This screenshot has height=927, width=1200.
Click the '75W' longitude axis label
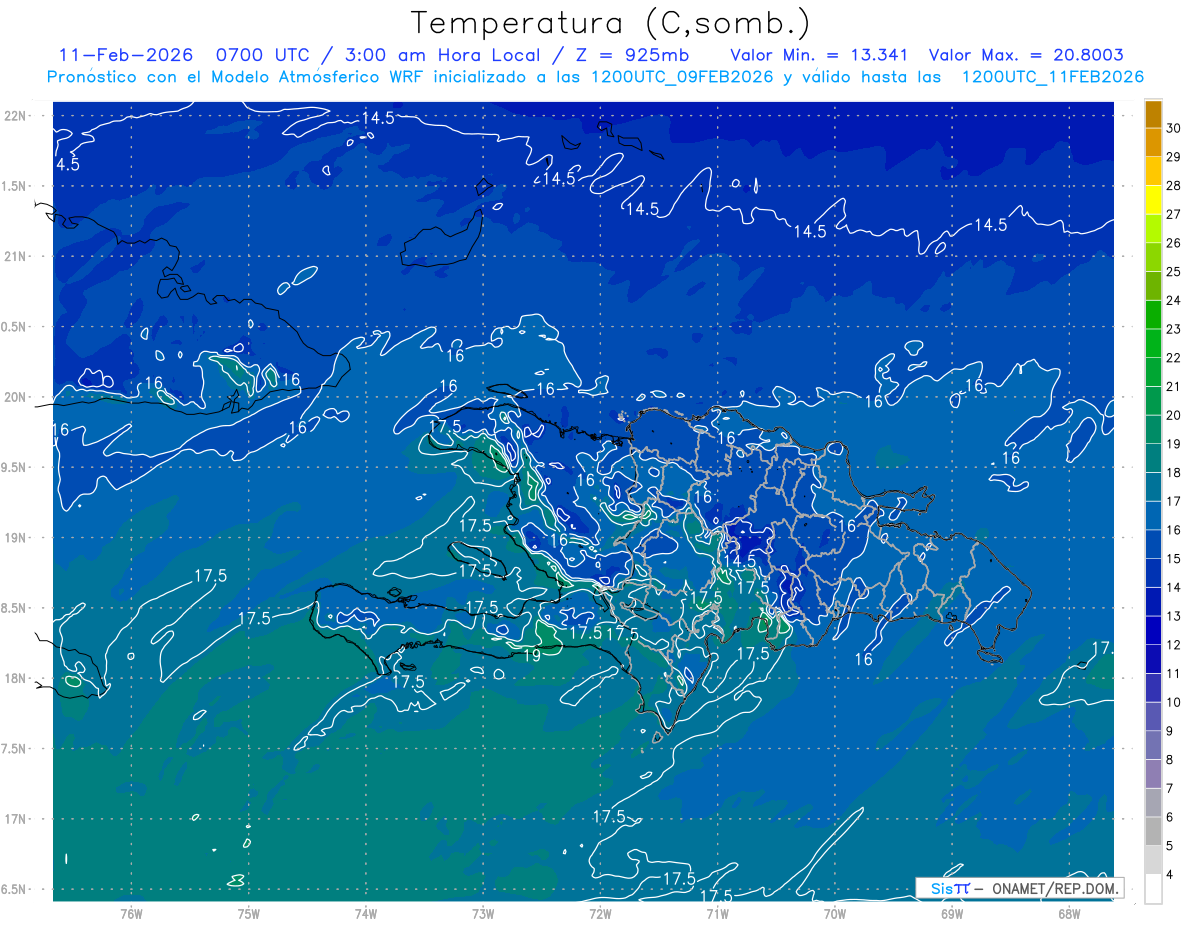[249, 913]
